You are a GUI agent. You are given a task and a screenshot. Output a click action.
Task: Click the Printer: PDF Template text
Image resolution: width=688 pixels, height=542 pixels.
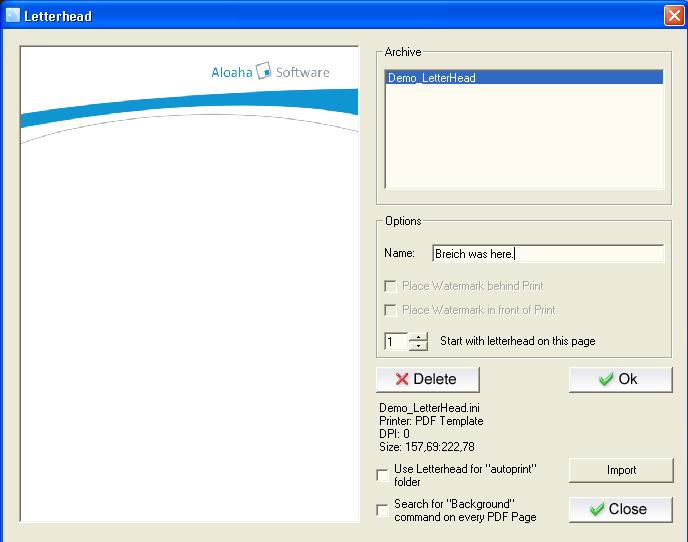431,421
